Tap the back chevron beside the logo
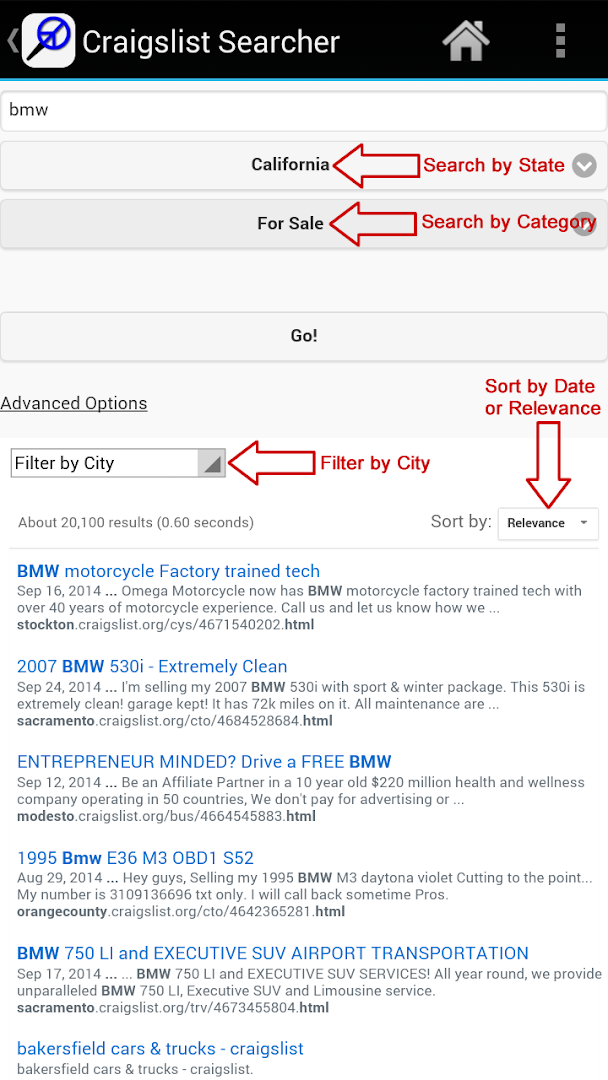608x1080 pixels. pos(12,41)
